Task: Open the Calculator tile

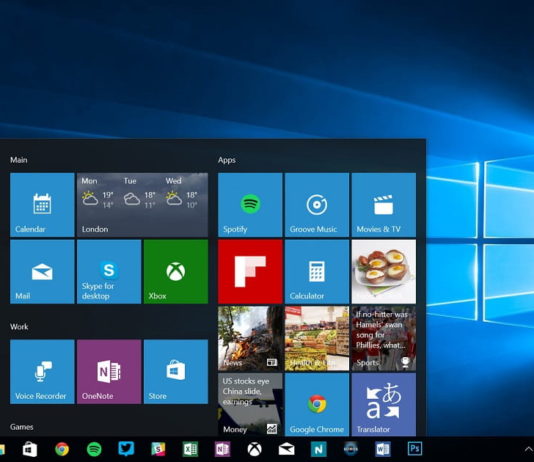Action: click(x=317, y=271)
